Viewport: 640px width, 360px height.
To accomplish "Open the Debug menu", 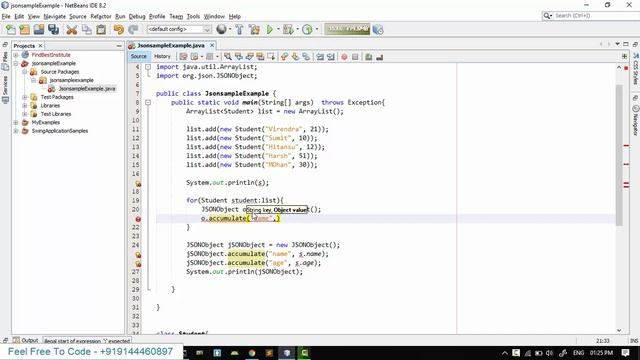I will (x=137, y=16).
